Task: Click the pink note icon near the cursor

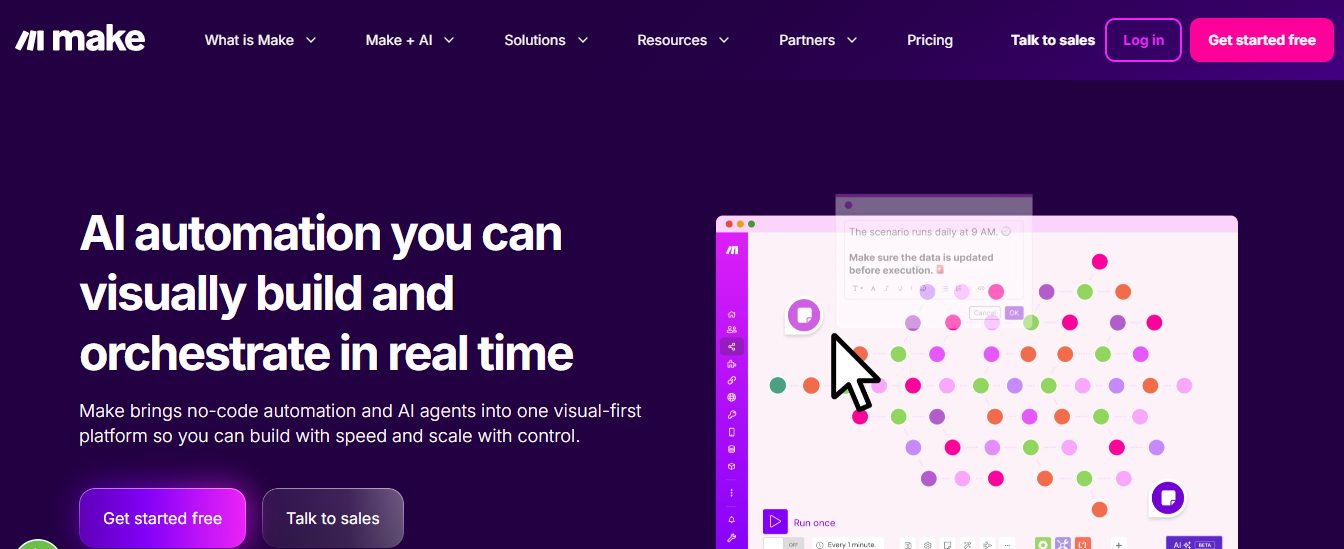Action: click(x=803, y=315)
